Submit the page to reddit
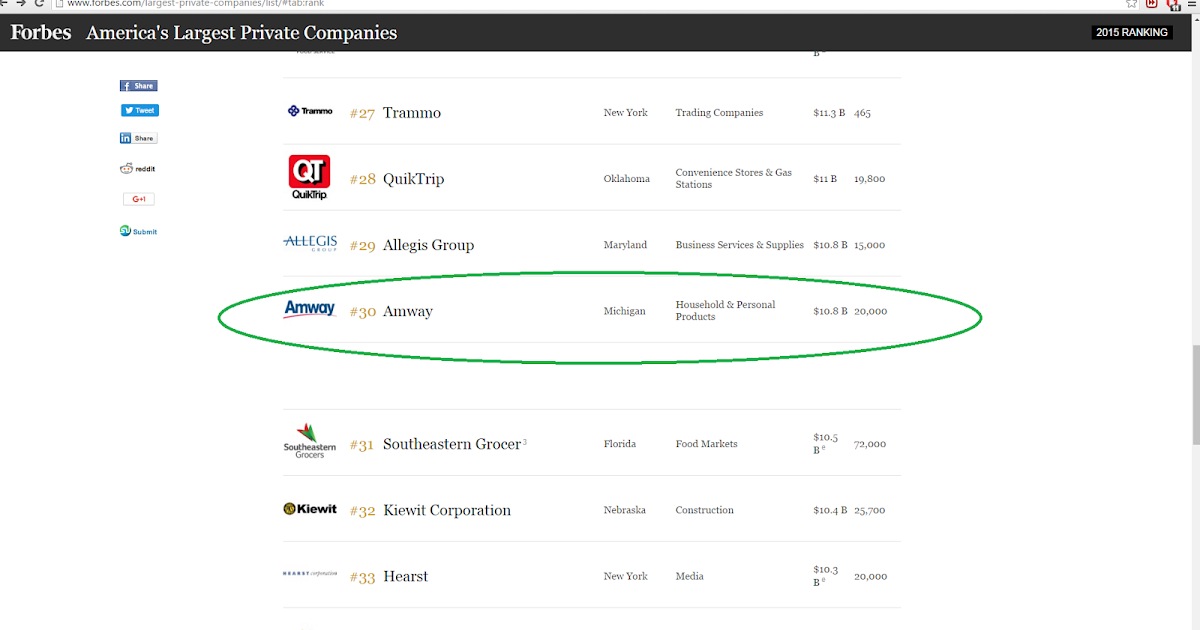Image resolution: width=1200 pixels, height=630 pixels. click(137, 168)
